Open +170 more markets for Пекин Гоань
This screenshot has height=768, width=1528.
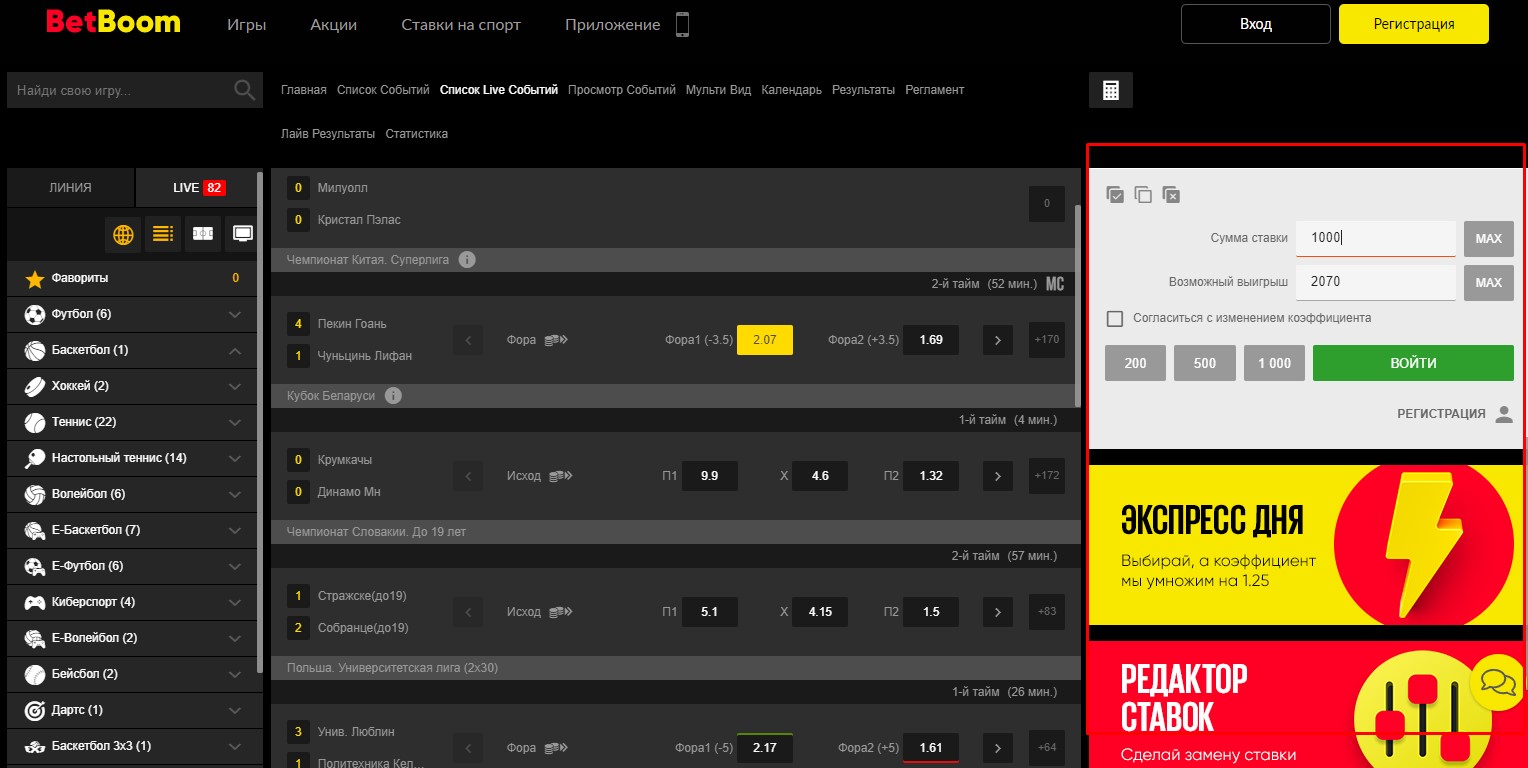(x=1047, y=340)
